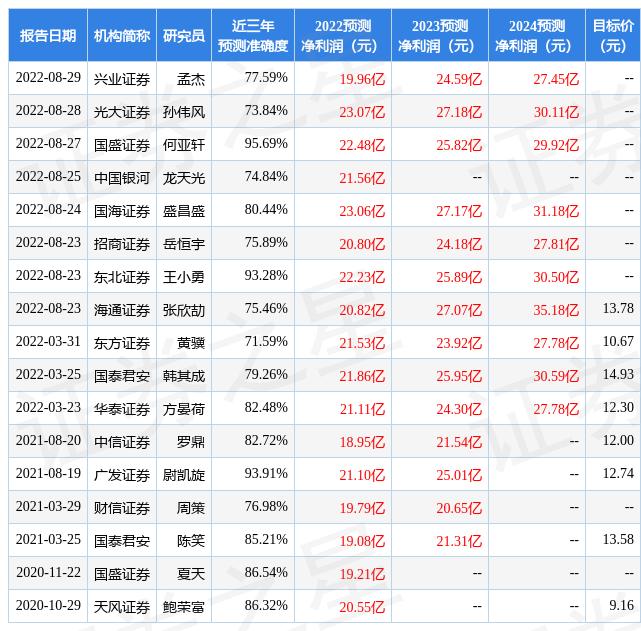641x631 pixels.
Task: Click profit value 19.21亿
Action: tap(362, 574)
